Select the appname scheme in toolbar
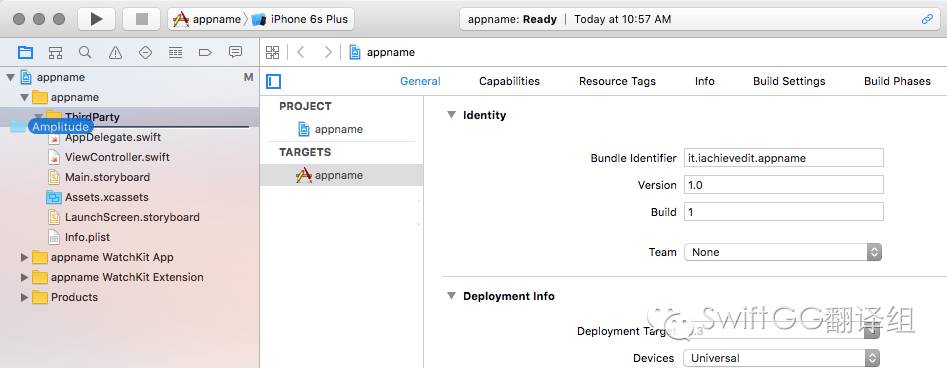The image size is (947, 368). click(207, 19)
